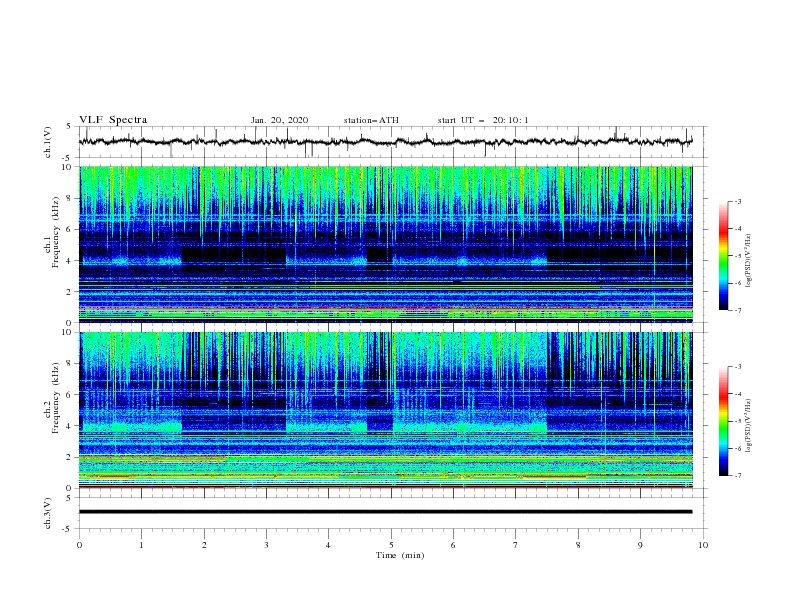Click the "ch.3(V)" axis label
Screen dimensions: 792x612
click(x=48, y=513)
